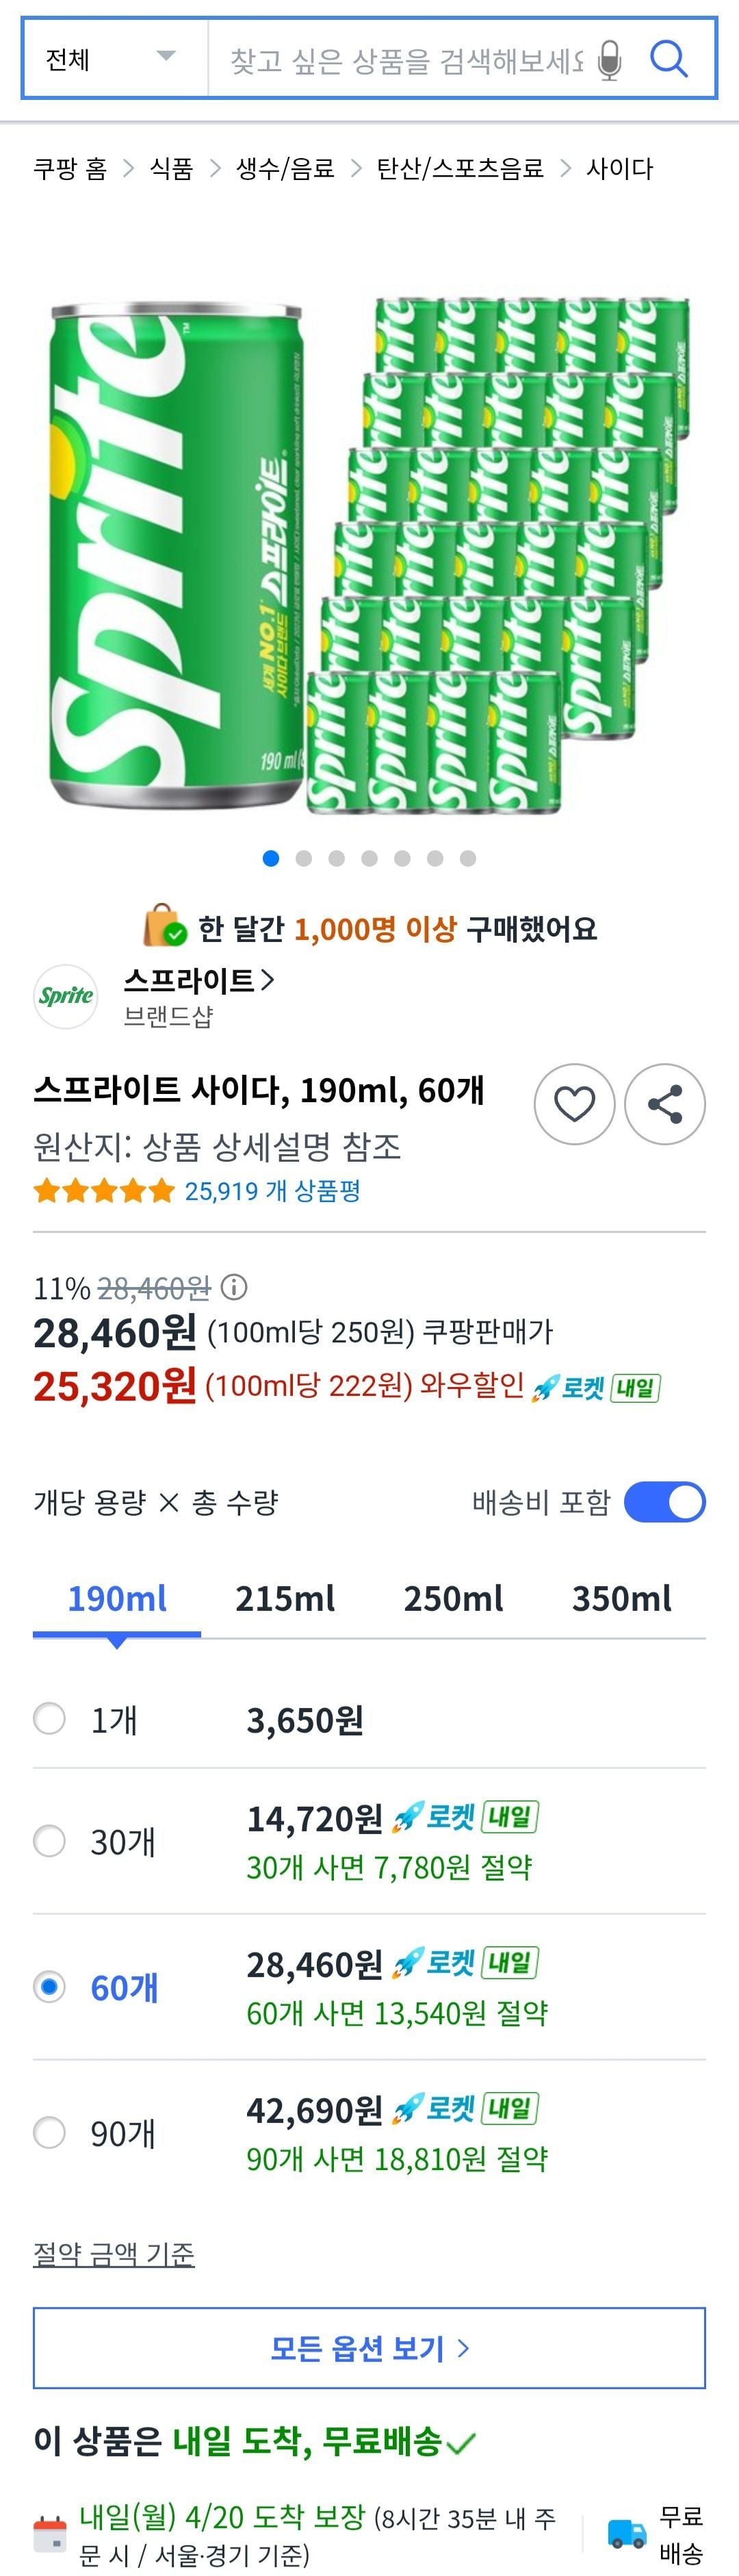Click the 절약 금액 기준 link
Viewport: 739px width, 2576px height.
[x=114, y=2253]
